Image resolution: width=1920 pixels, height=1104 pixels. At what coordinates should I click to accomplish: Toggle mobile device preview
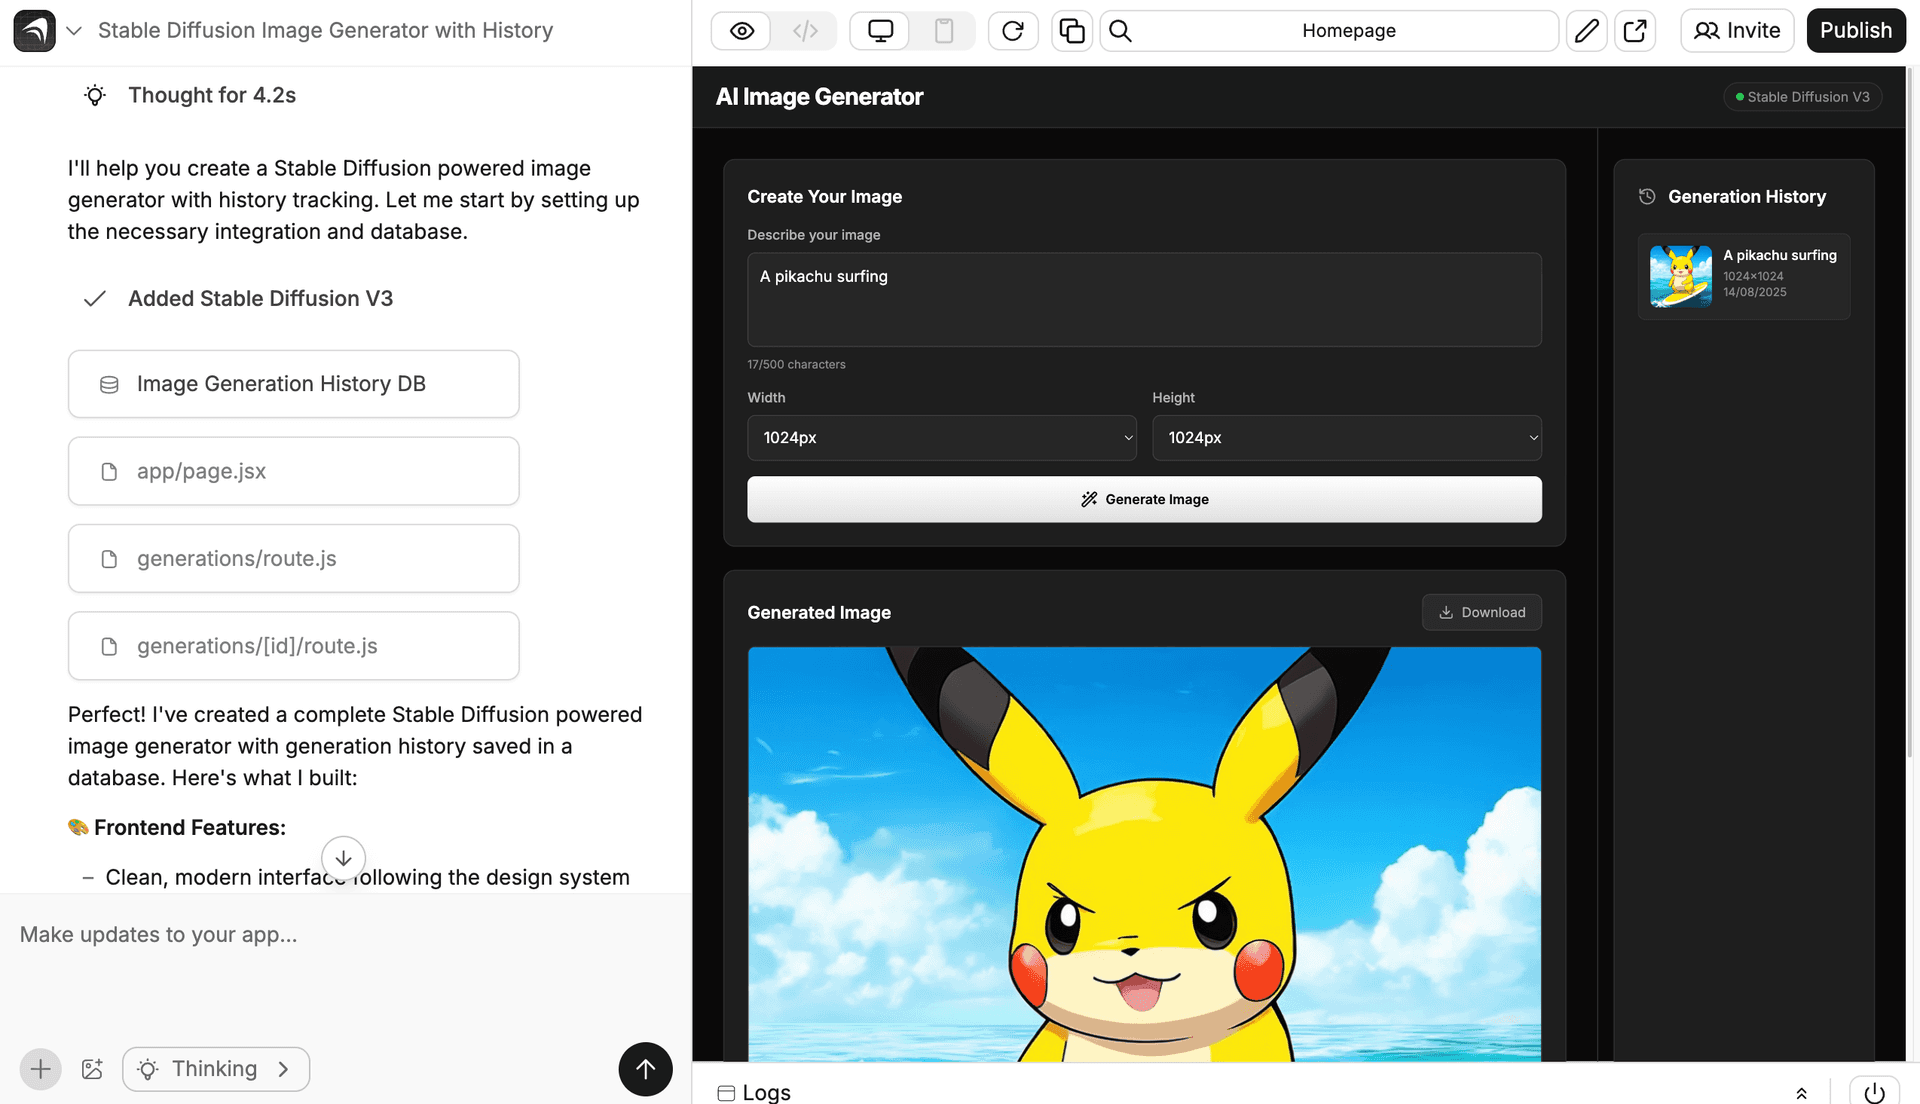tap(943, 31)
